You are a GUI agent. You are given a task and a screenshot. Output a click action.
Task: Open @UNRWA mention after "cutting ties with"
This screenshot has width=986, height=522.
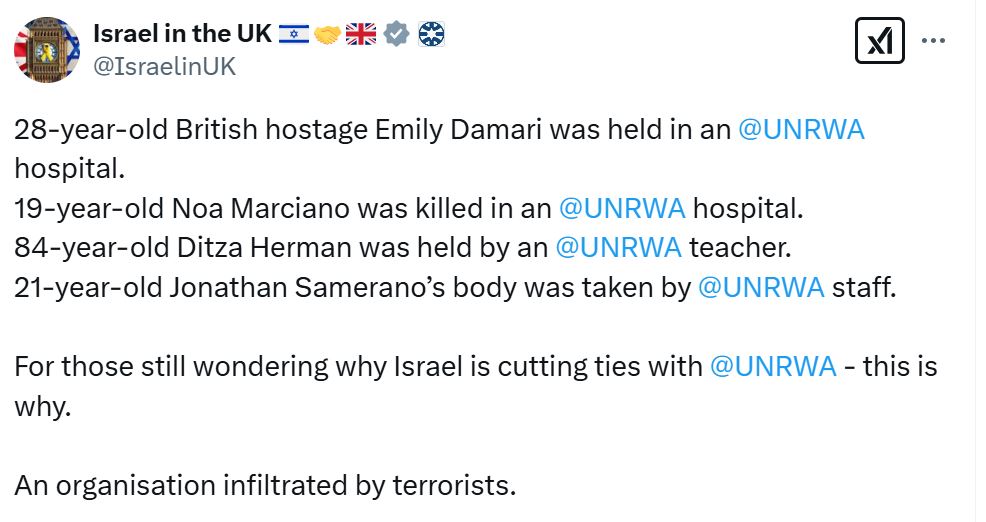tap(772, 366)
